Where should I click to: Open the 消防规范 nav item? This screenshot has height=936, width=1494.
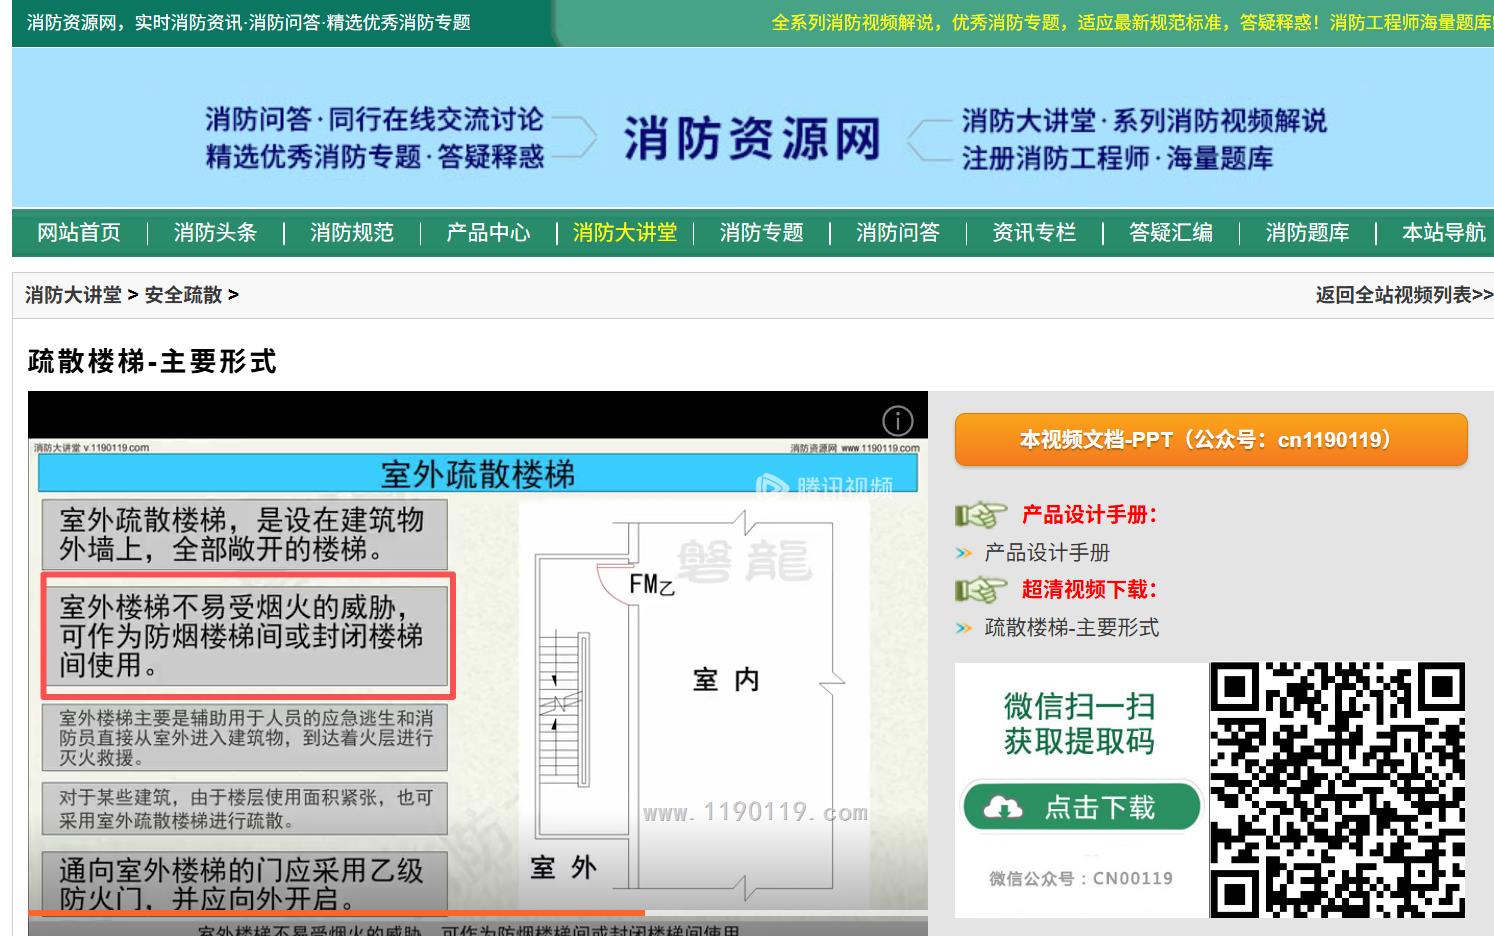coord(352,232)
